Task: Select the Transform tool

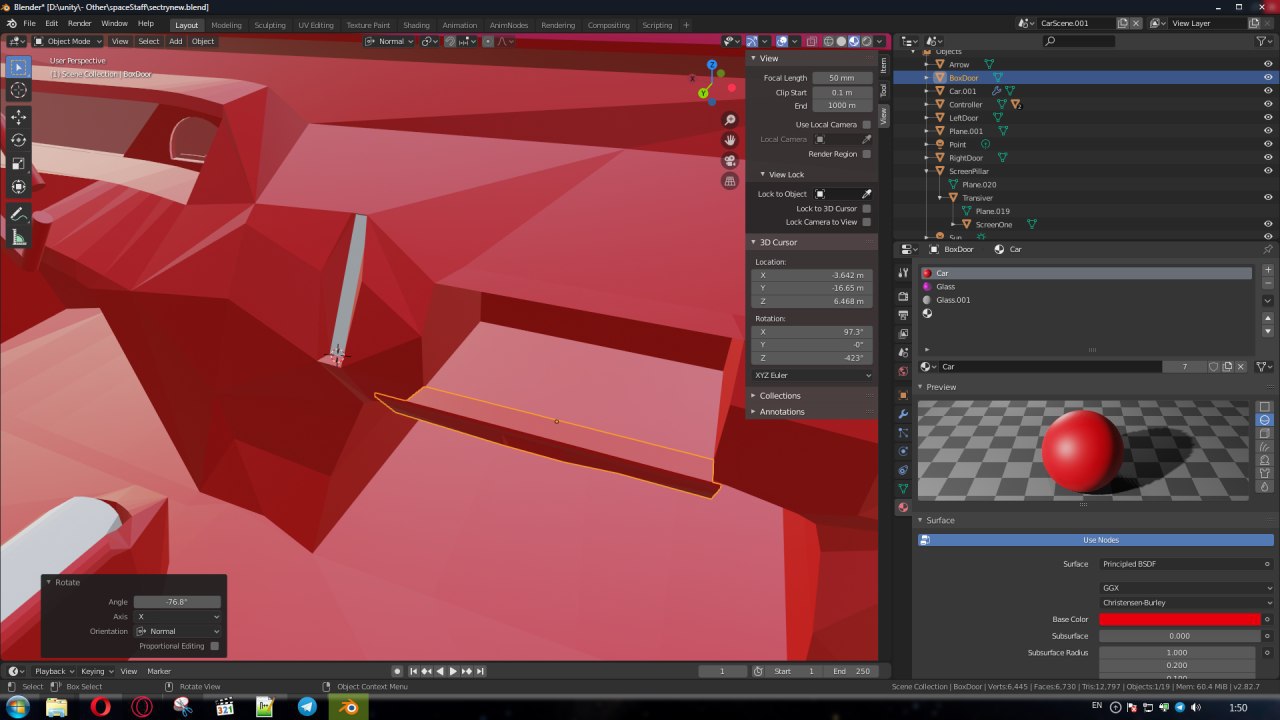Action: [18, 186]
